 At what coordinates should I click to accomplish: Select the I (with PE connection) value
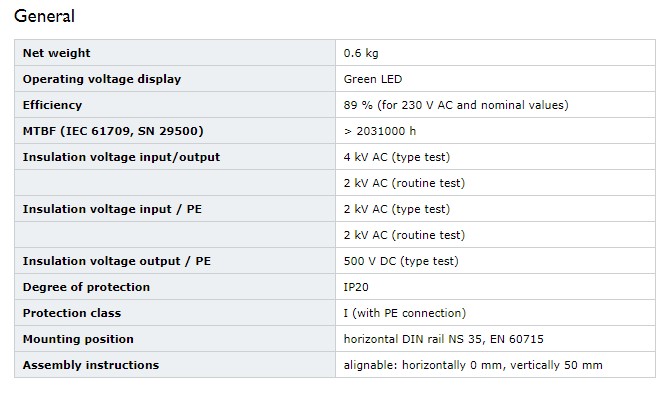pyautogui.click(x=405, y=313)
